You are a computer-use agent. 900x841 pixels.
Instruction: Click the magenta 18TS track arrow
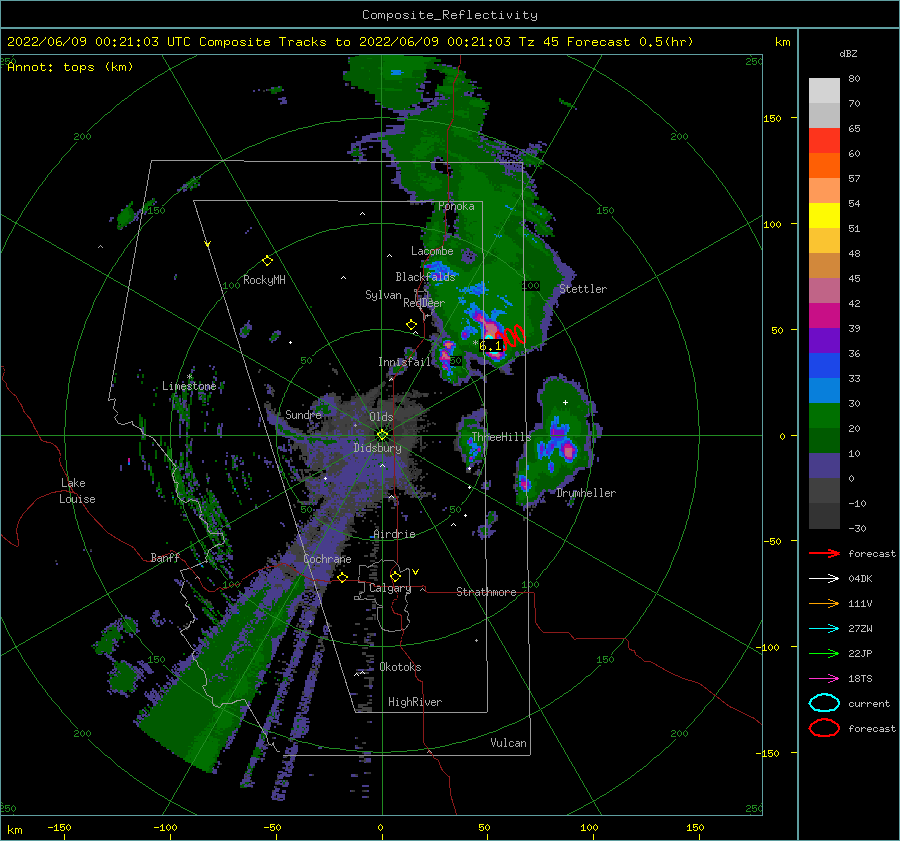[824, 679]
